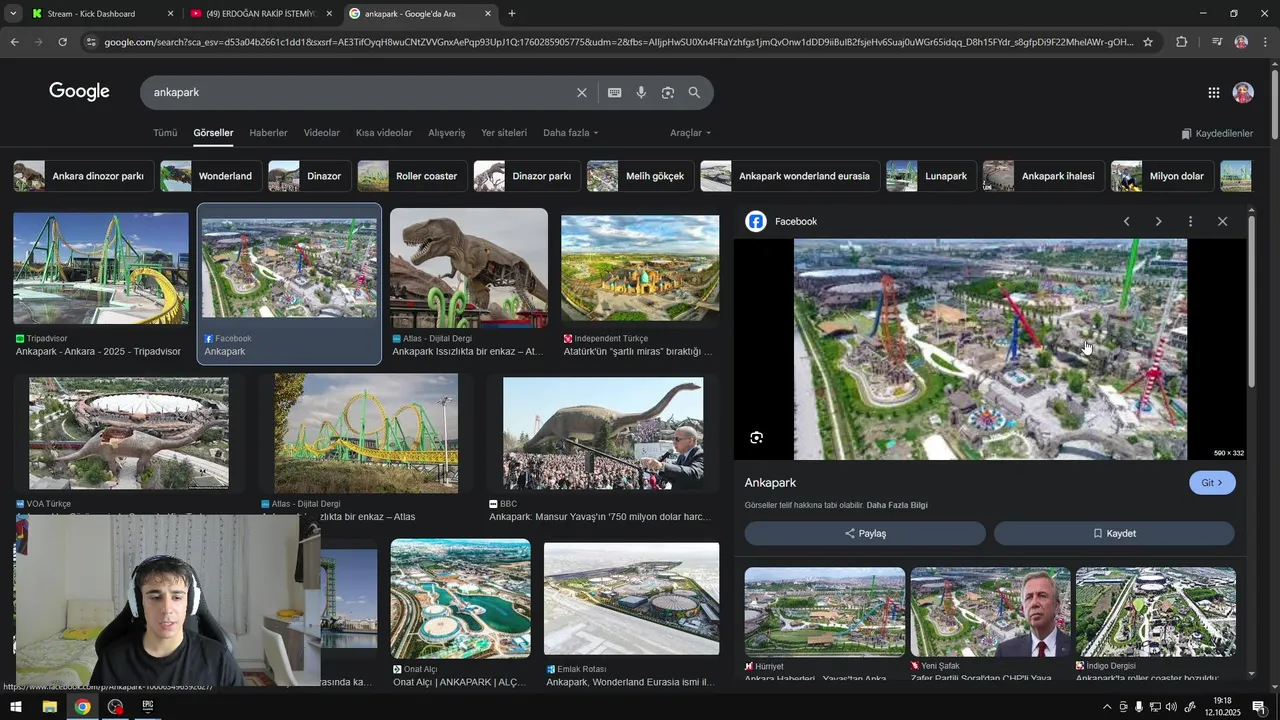Open the on-screen keyboard input tool
This screenshot has height=720, width=1280.
(614, 92)
